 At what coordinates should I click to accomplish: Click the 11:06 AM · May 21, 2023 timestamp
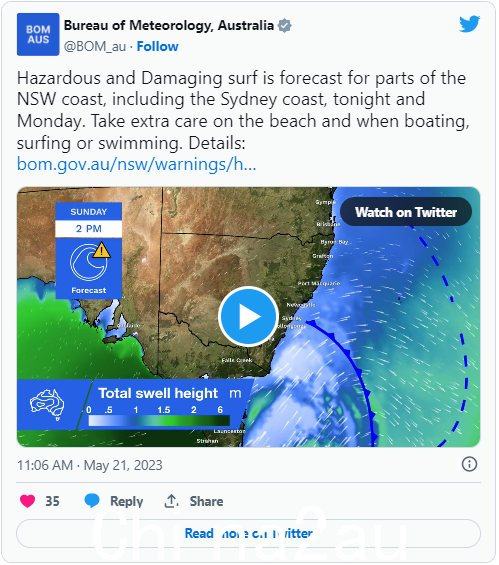click(x=90, y=467)
